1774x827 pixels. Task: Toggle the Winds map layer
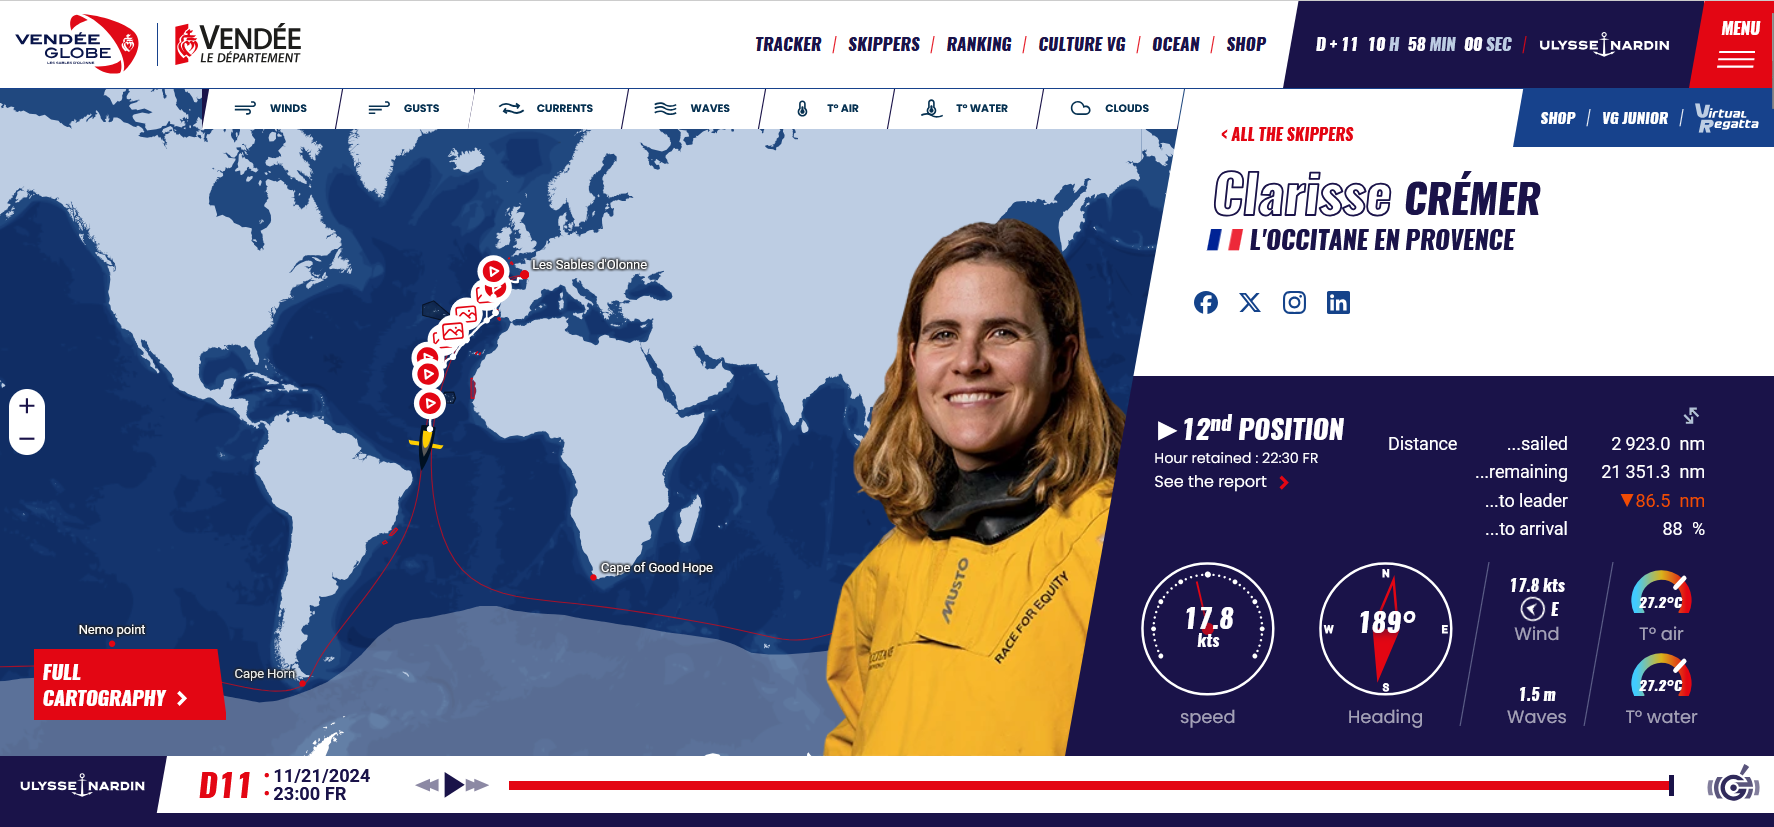tap(271, 108)
